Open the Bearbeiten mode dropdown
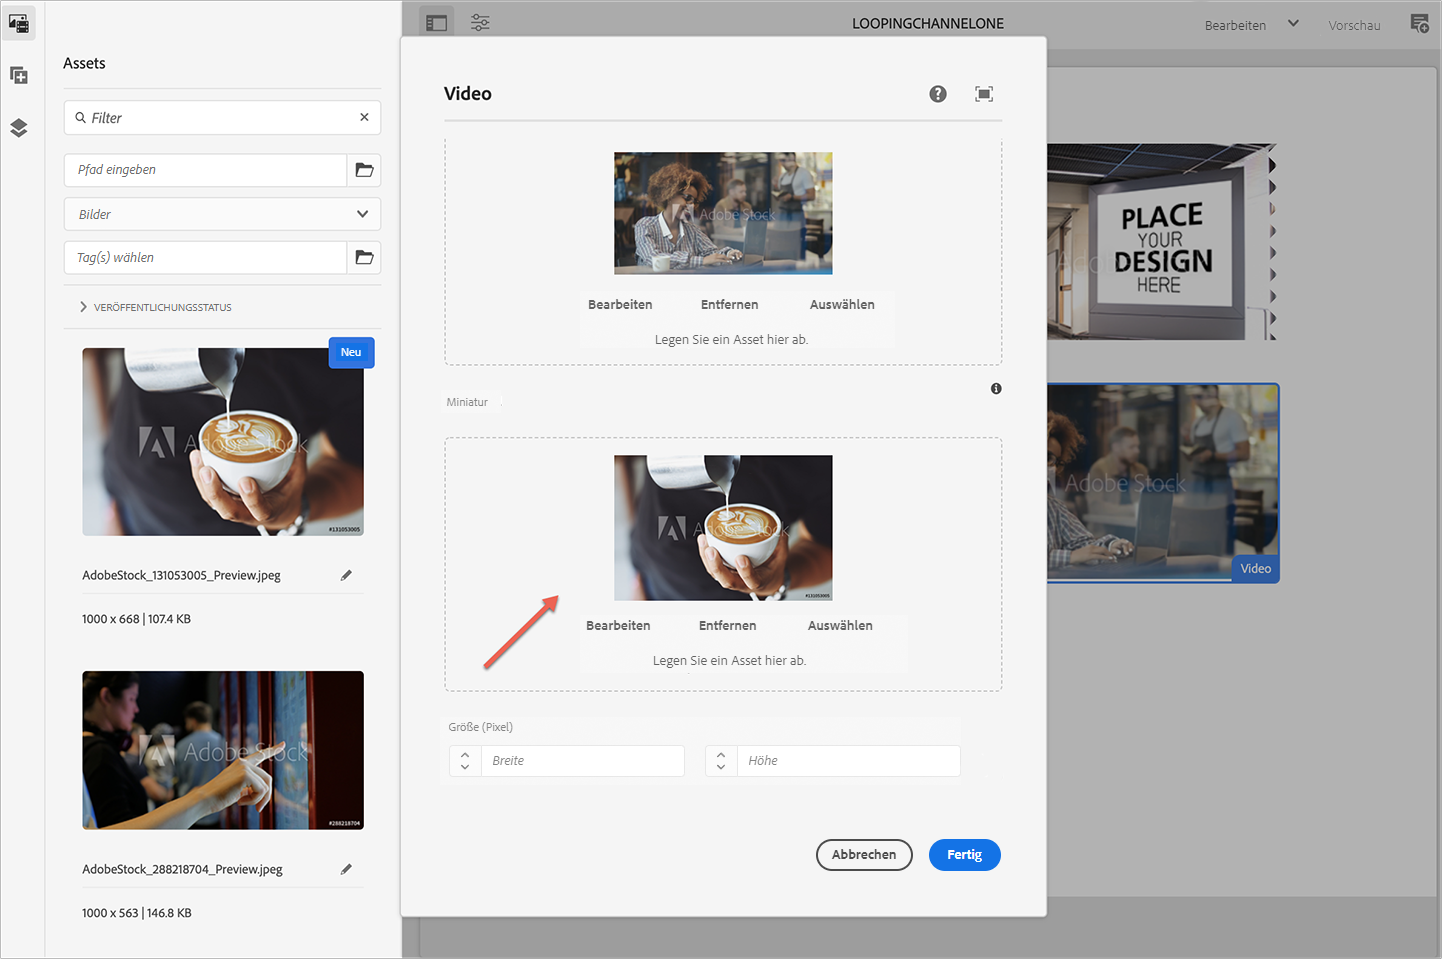The height and width of the screenshot is (959, 1442). pyautogui.click(x=1251, y=25)
